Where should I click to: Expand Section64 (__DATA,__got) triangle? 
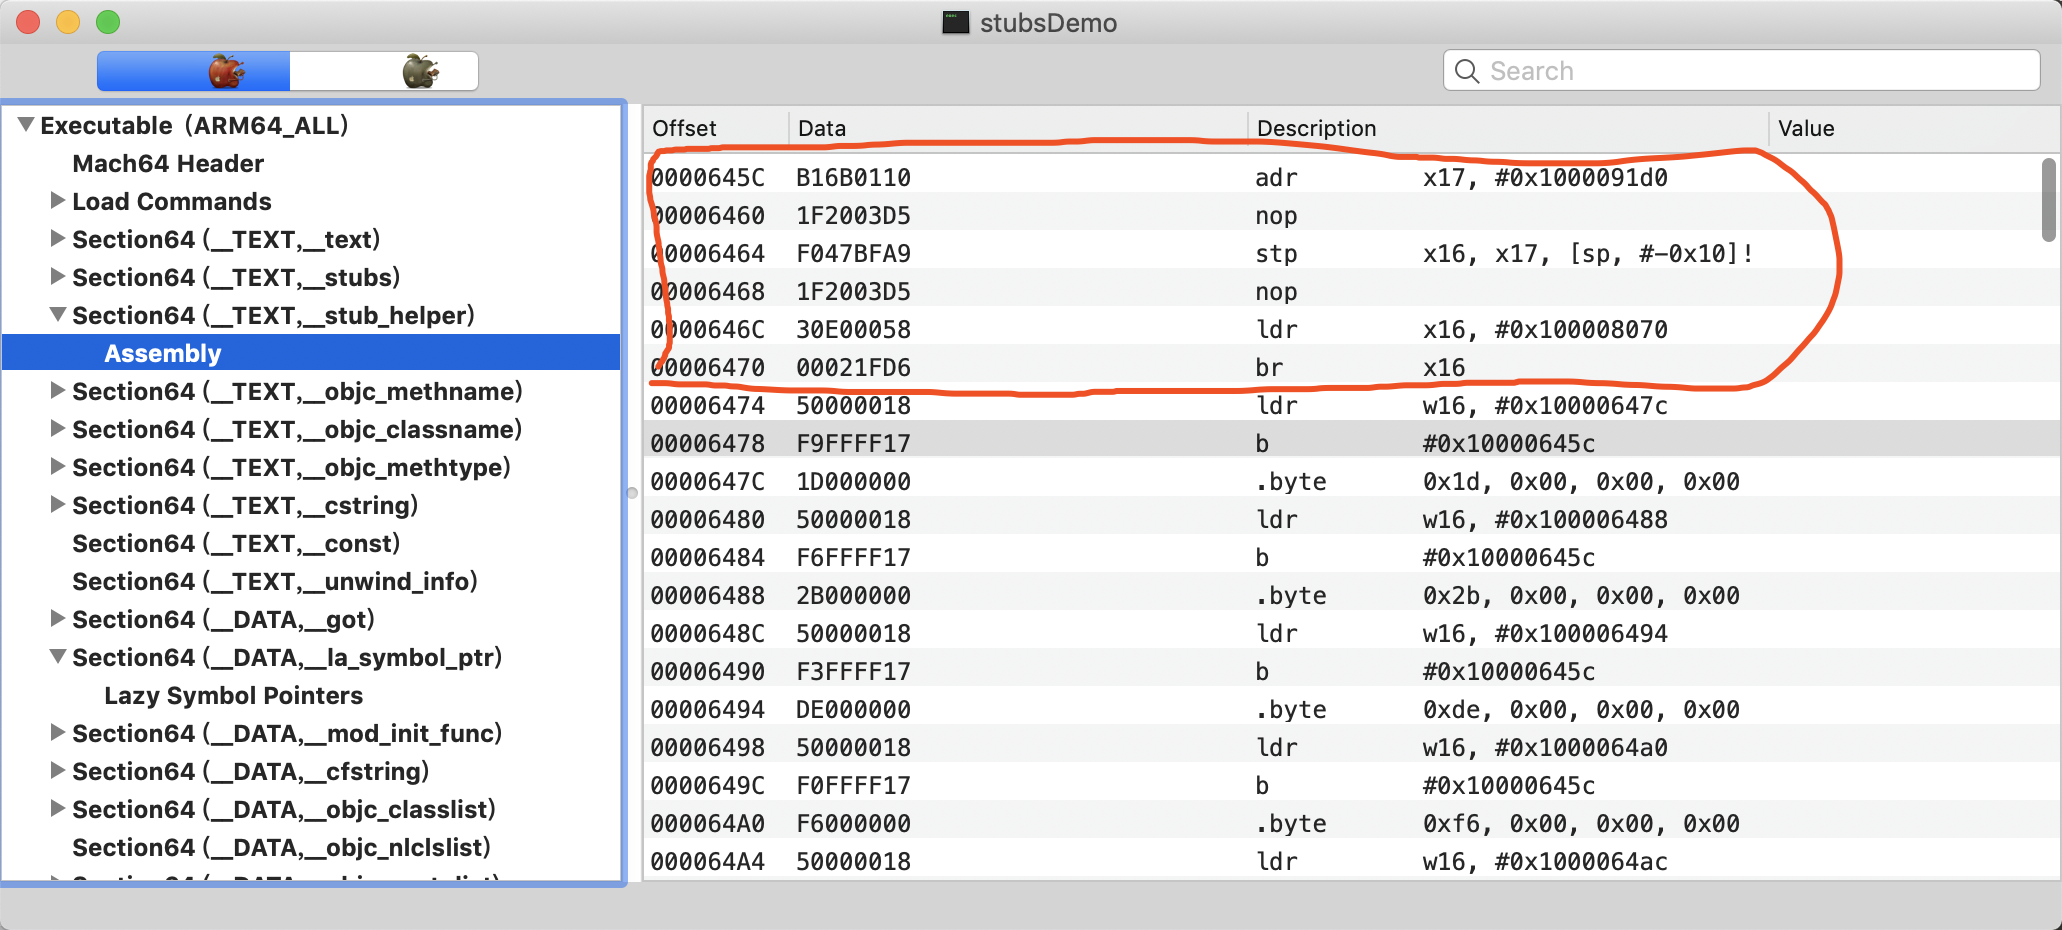pos(58,619)
